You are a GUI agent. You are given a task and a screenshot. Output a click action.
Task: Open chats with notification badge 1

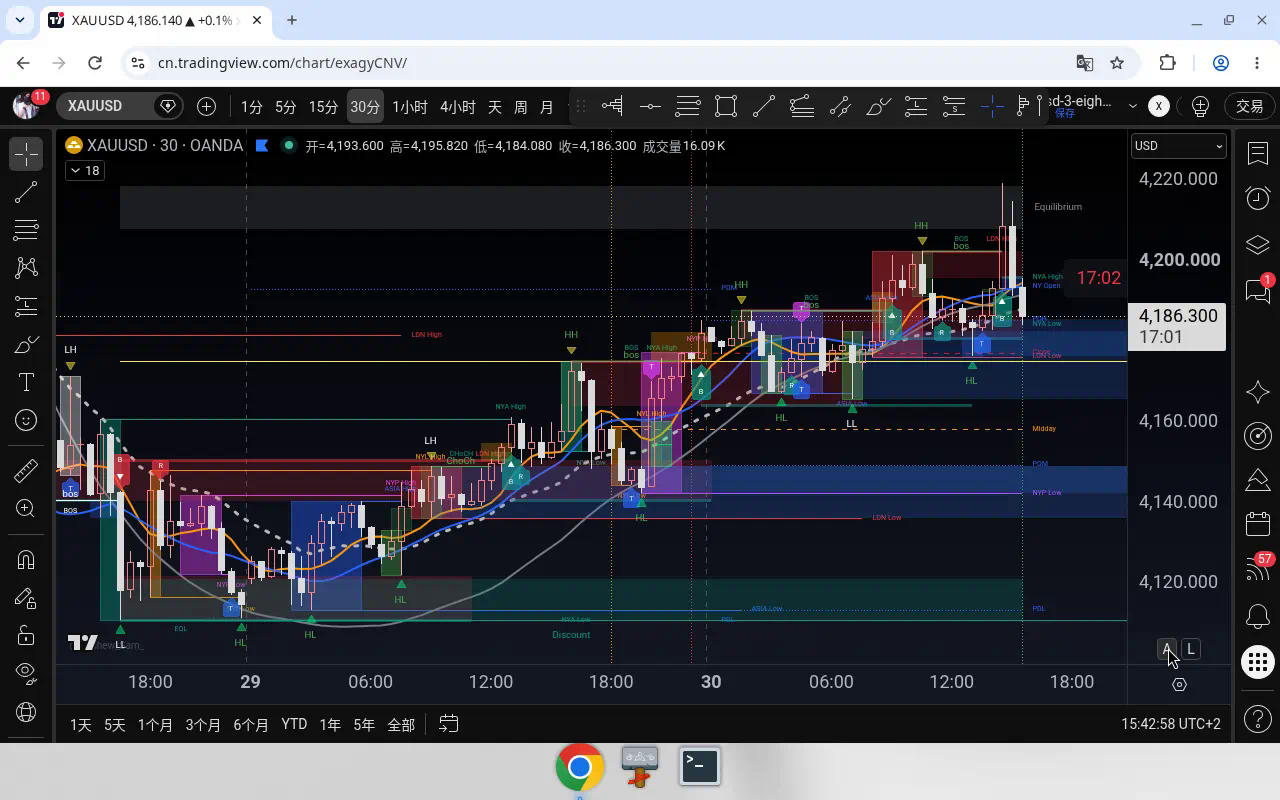pyautogui.click(x=1258, y=289)
